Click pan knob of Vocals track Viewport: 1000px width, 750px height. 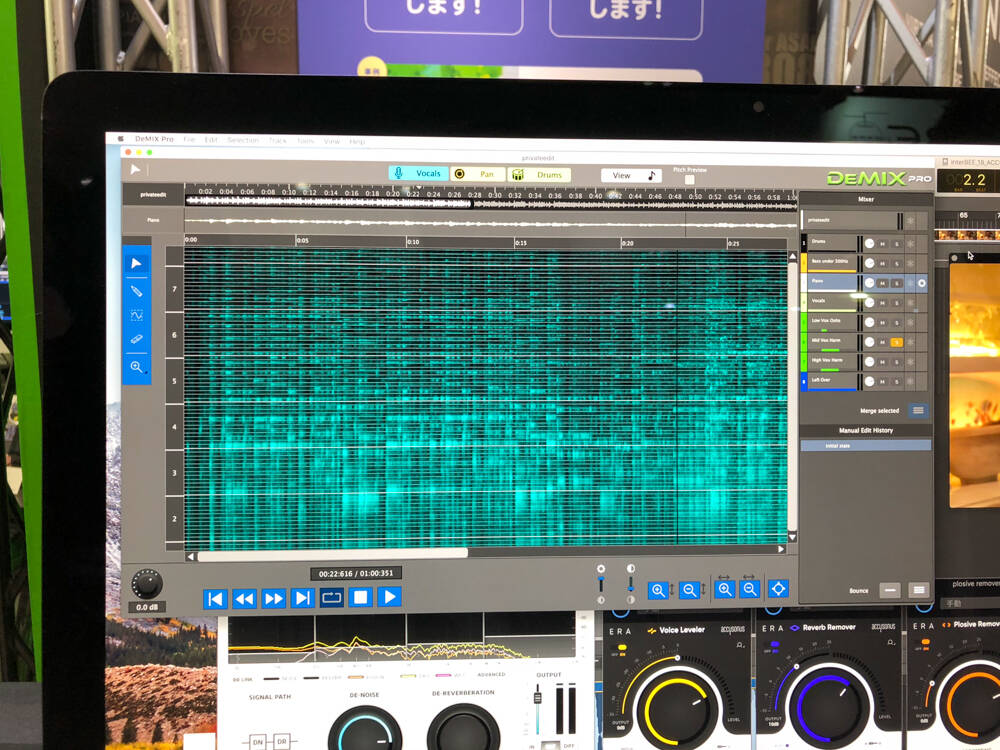[869, 302]
